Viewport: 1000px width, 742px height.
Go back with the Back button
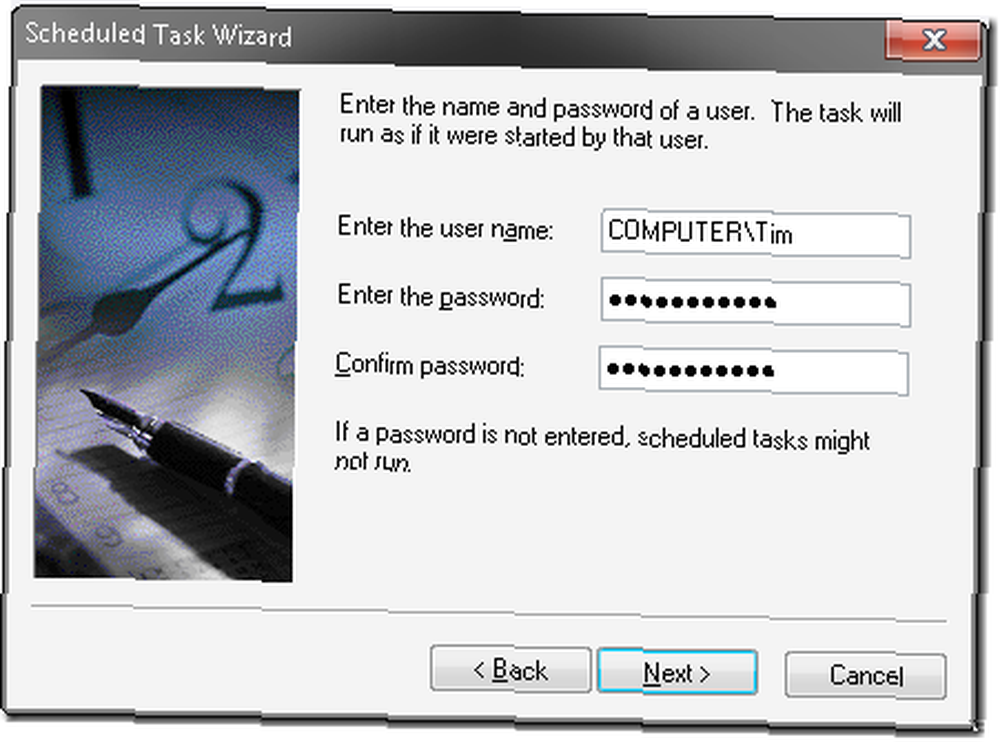pyautogui.click(x=510, y=669)
